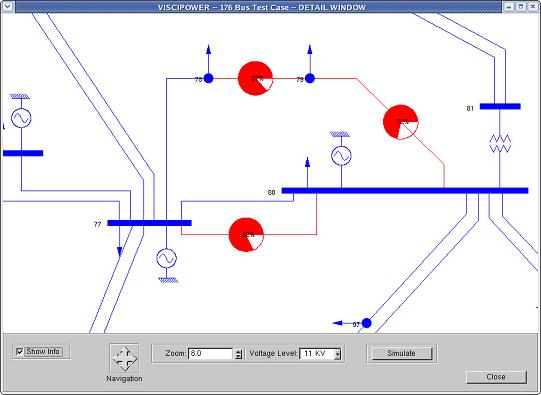Select the bus 80 horizontal bar
Viewport: 541px width, 395px height.
click(405, 190)
